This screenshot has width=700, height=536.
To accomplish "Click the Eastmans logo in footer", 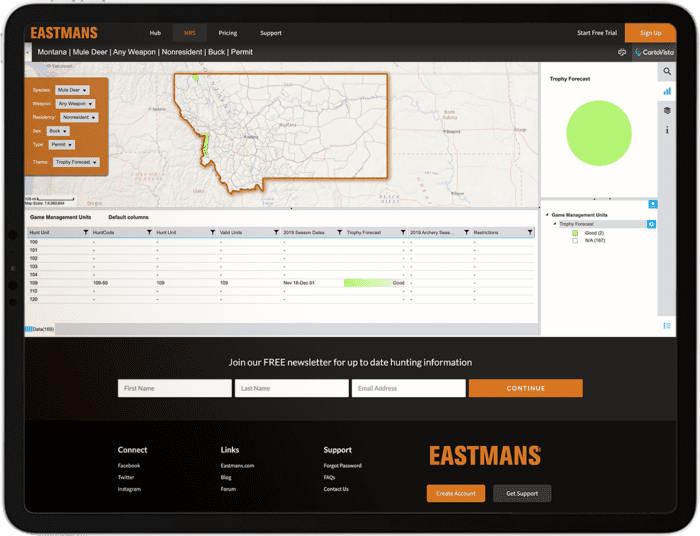I will tap(485, 456).
